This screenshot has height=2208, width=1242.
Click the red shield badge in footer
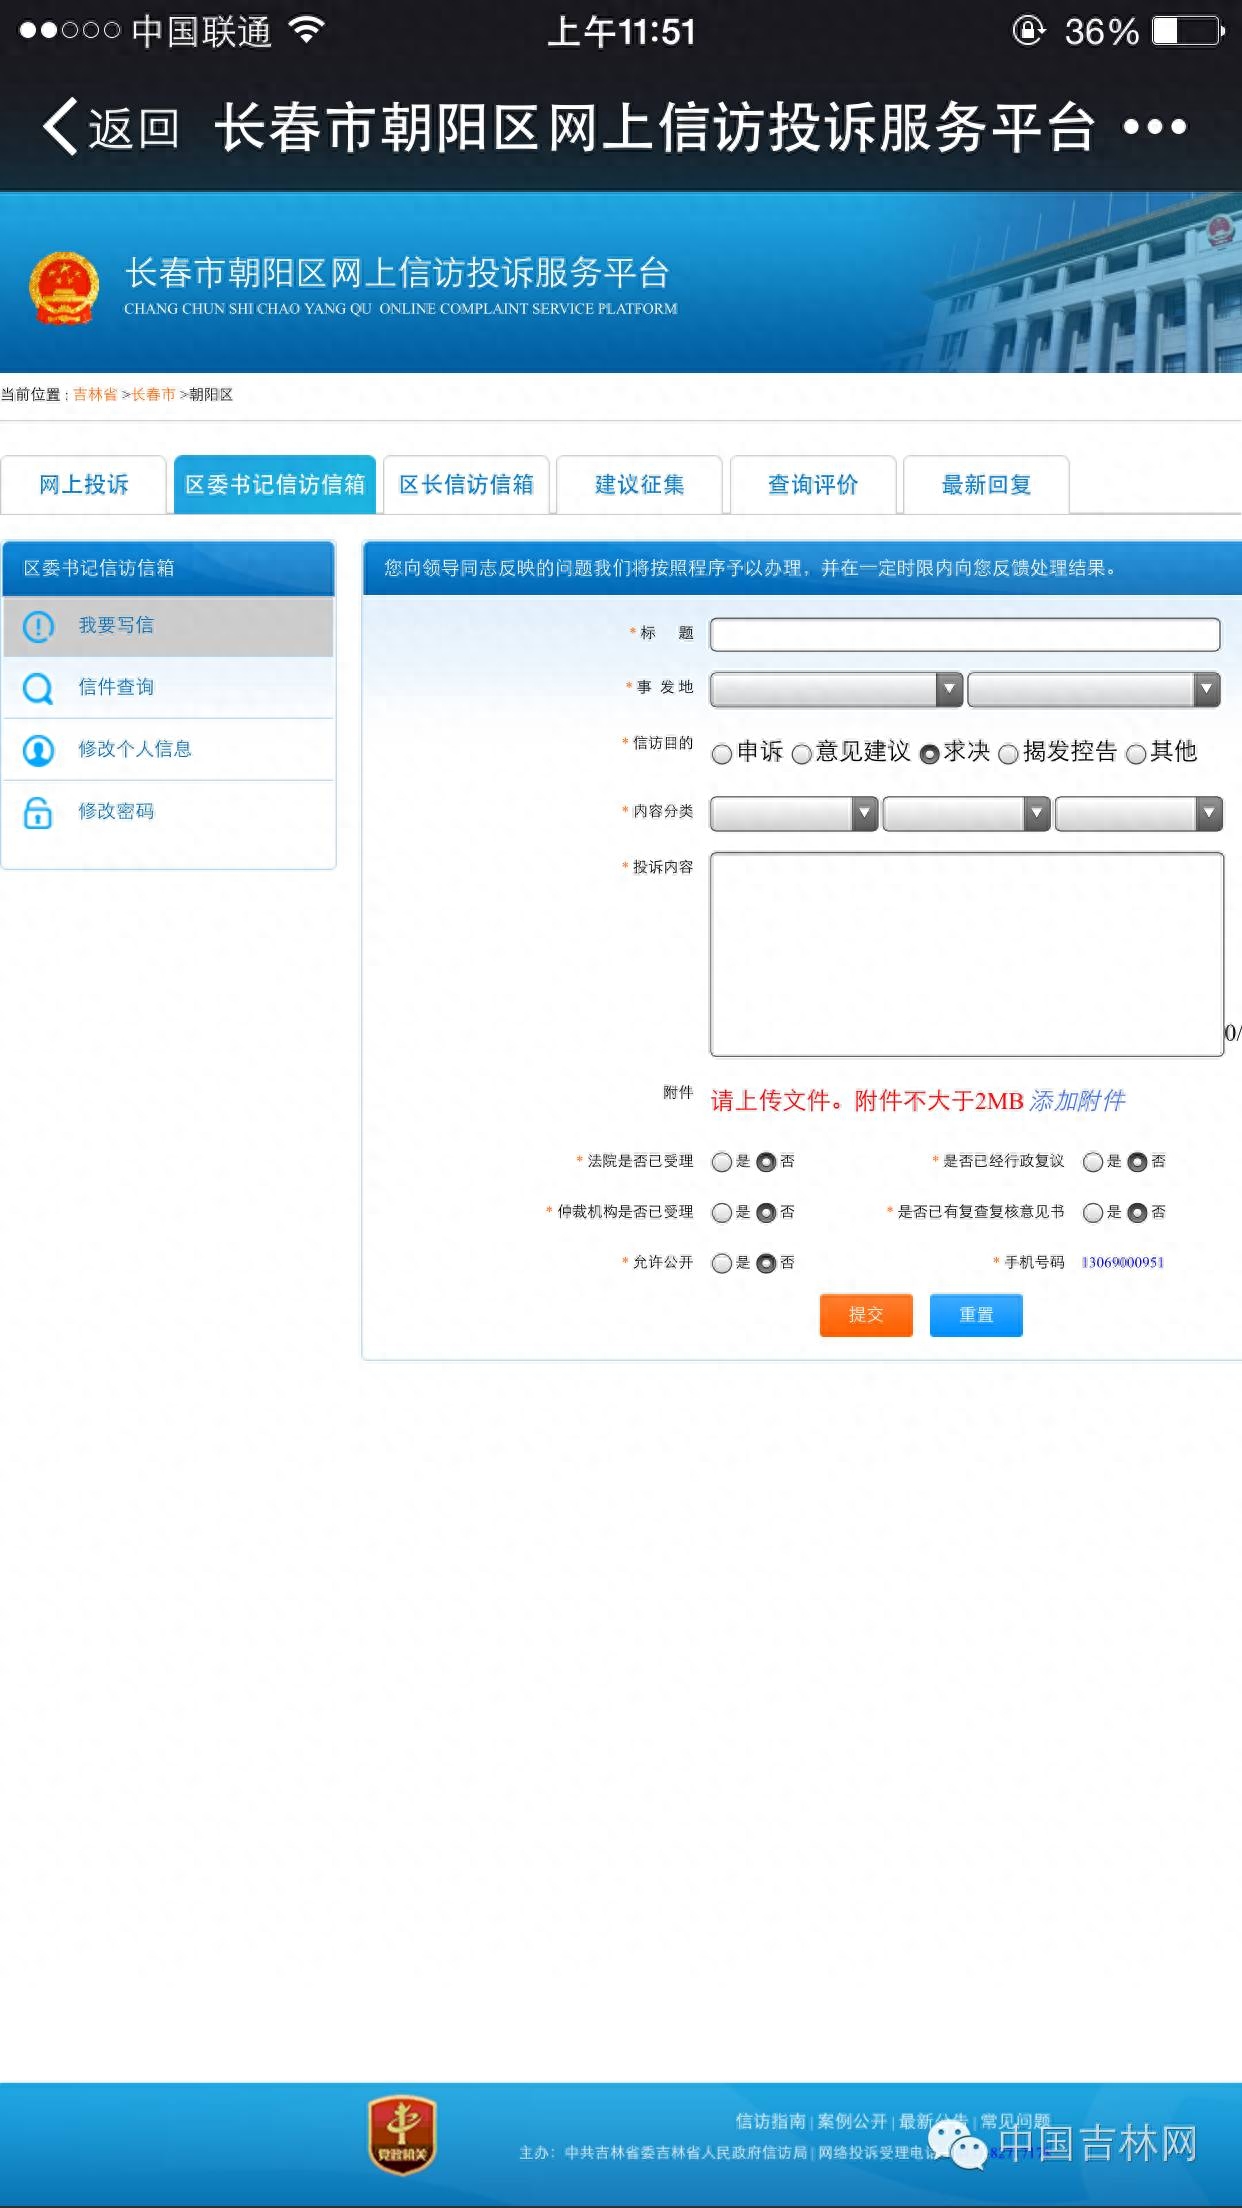(402, 2136)
